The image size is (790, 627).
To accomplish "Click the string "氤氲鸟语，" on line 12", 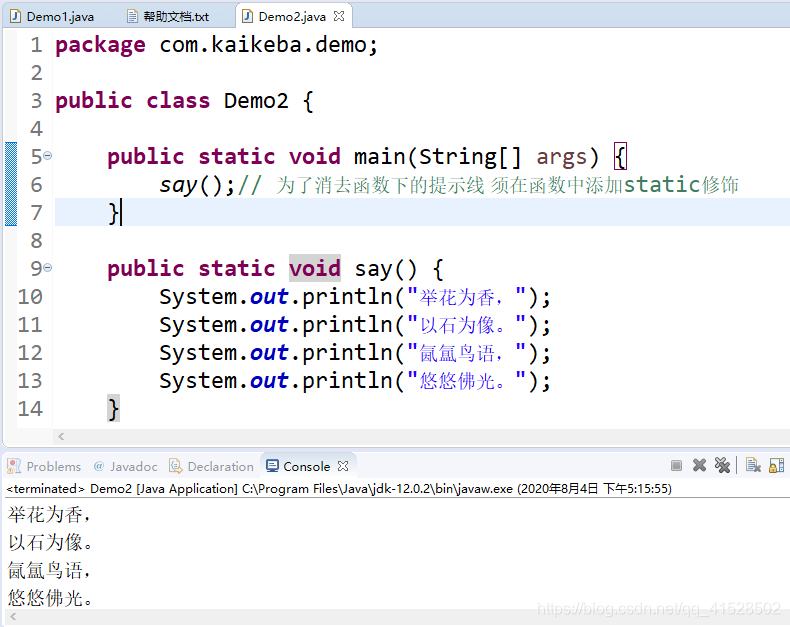I will click(467, 352).
